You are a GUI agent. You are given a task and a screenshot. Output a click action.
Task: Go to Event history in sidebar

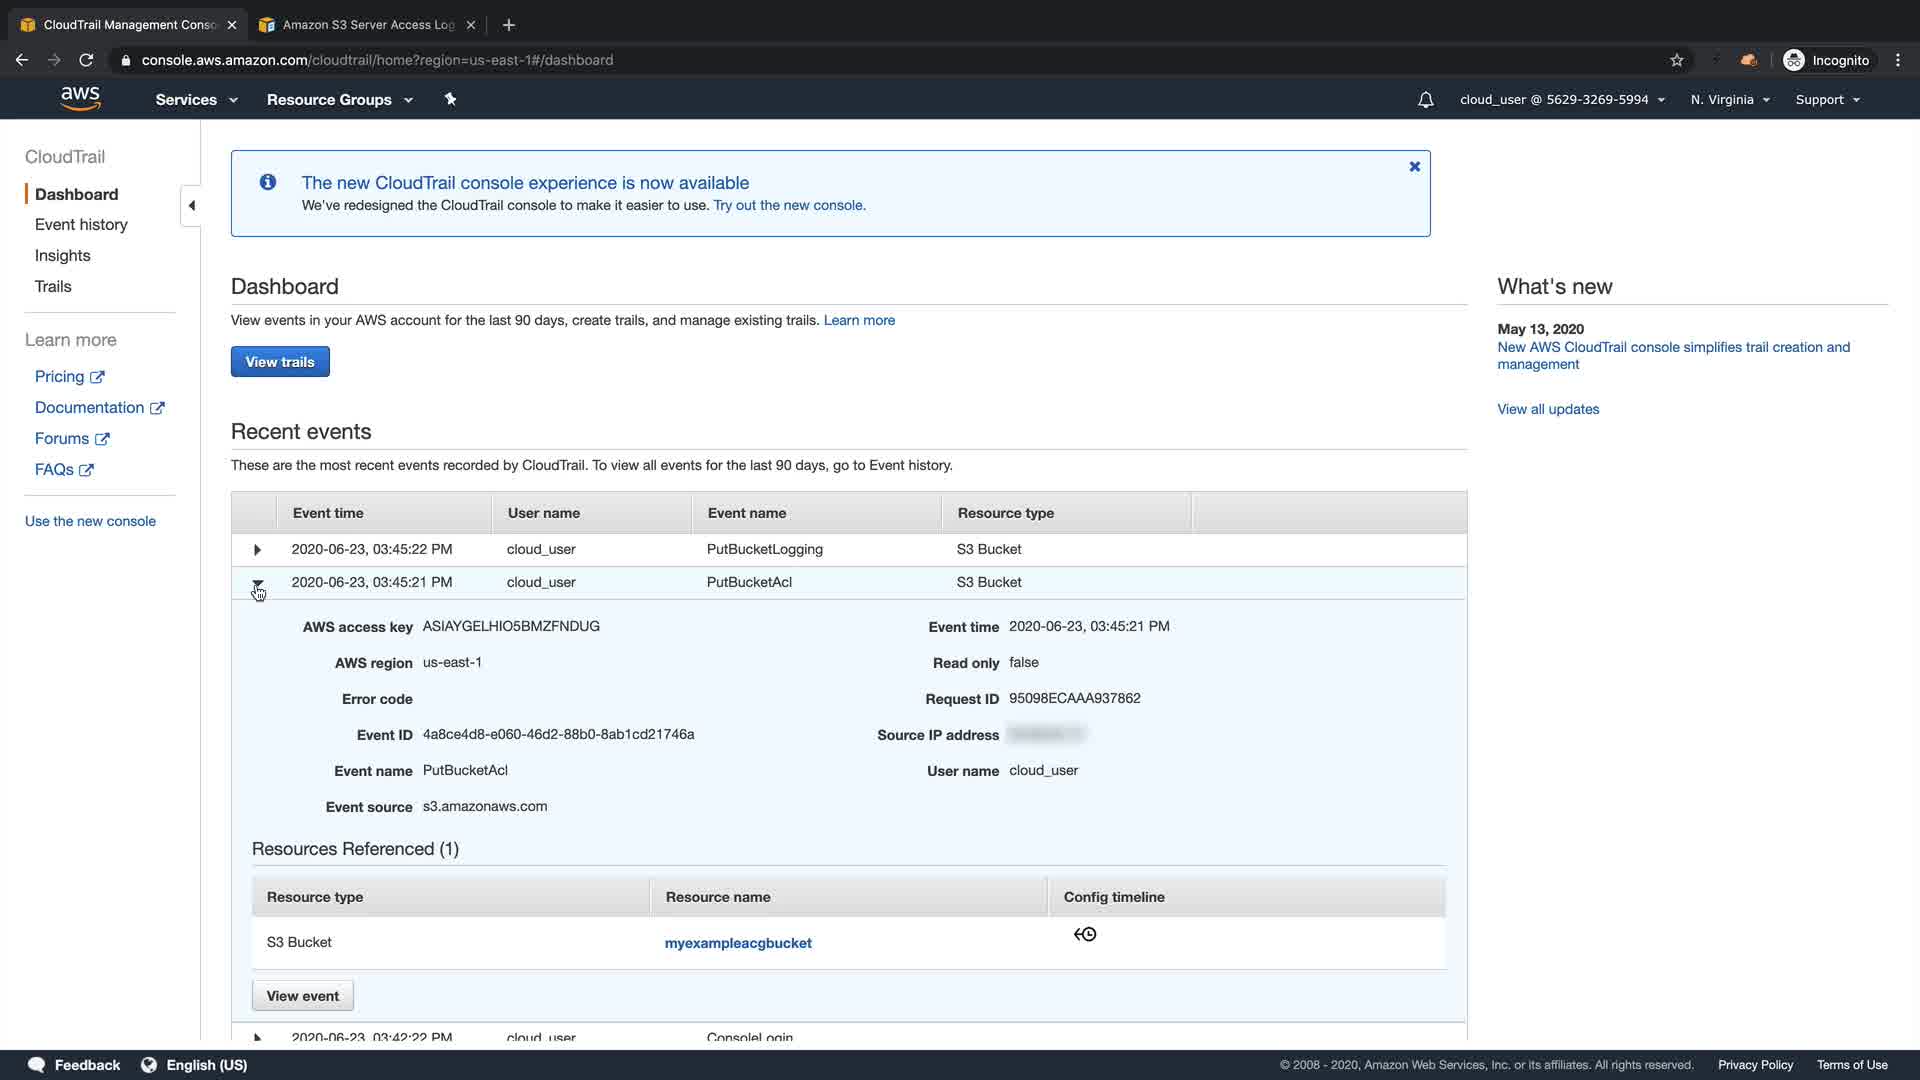pyautogui.click(x=81, y=225)
